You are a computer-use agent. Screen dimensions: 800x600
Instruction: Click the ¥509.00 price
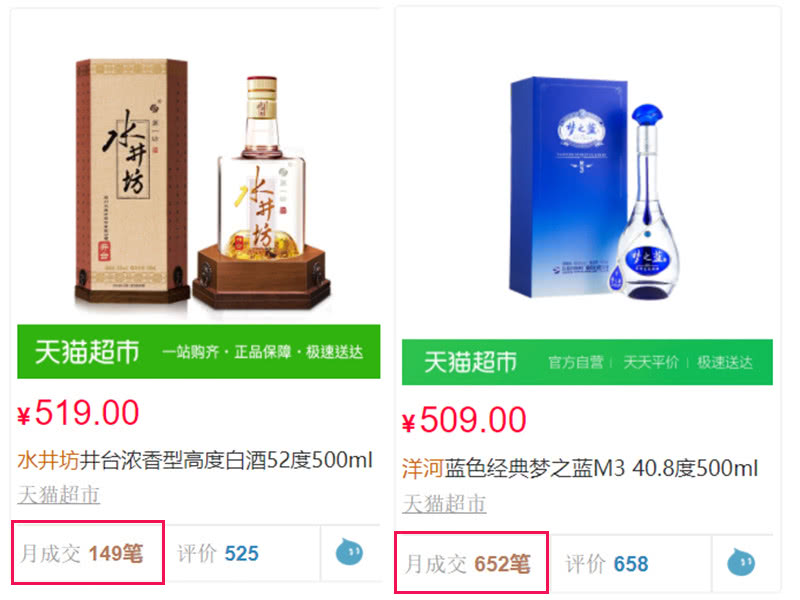[464, 420]
